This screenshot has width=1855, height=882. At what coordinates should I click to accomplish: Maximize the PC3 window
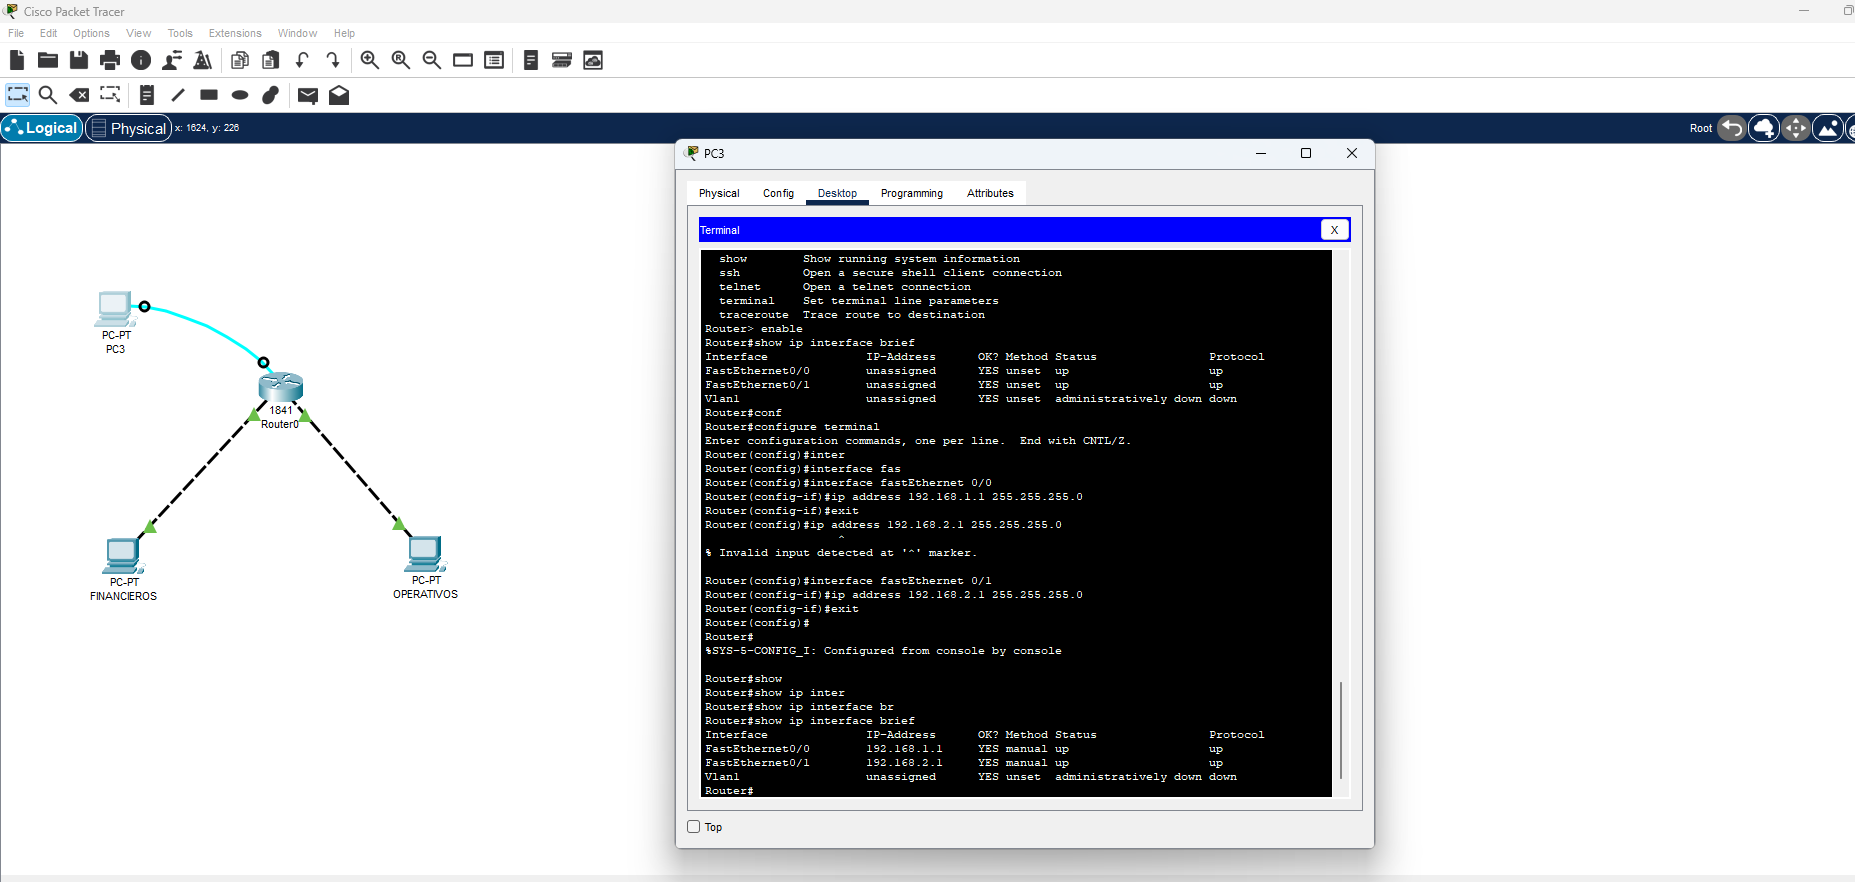pyautogui.click(x=1306, y=153)
